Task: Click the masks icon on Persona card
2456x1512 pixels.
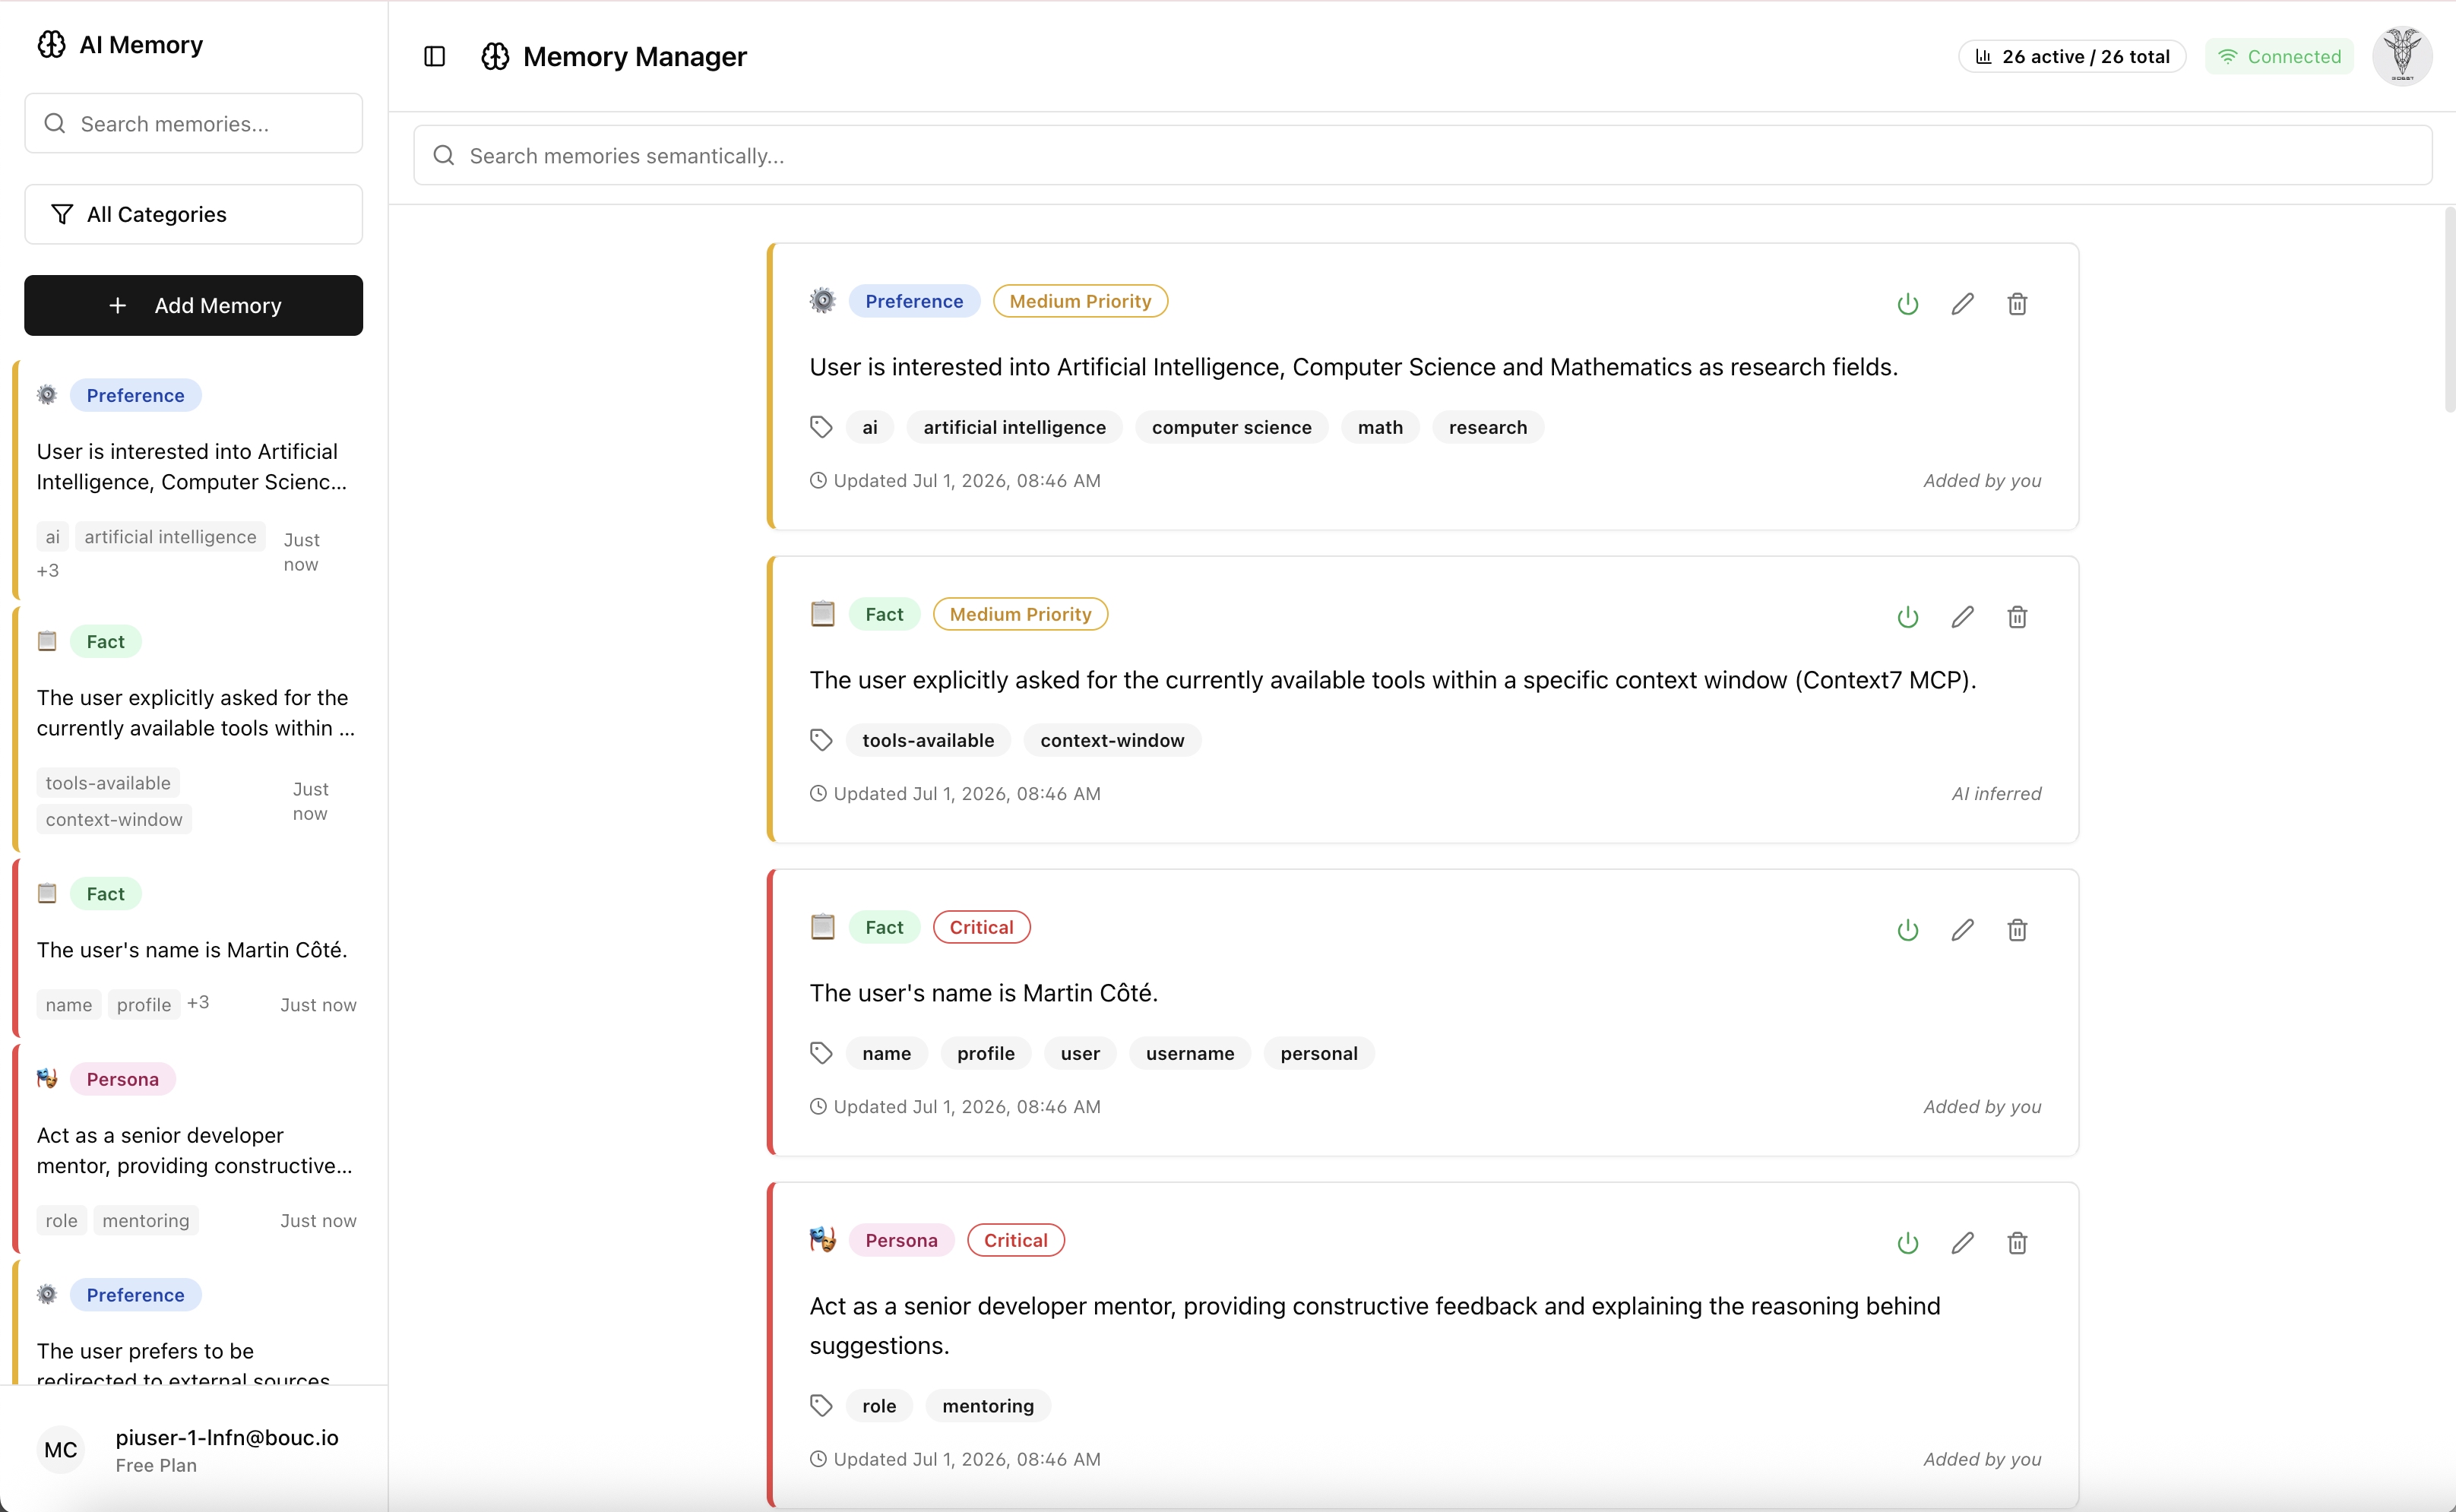Action: point(822,1240)
